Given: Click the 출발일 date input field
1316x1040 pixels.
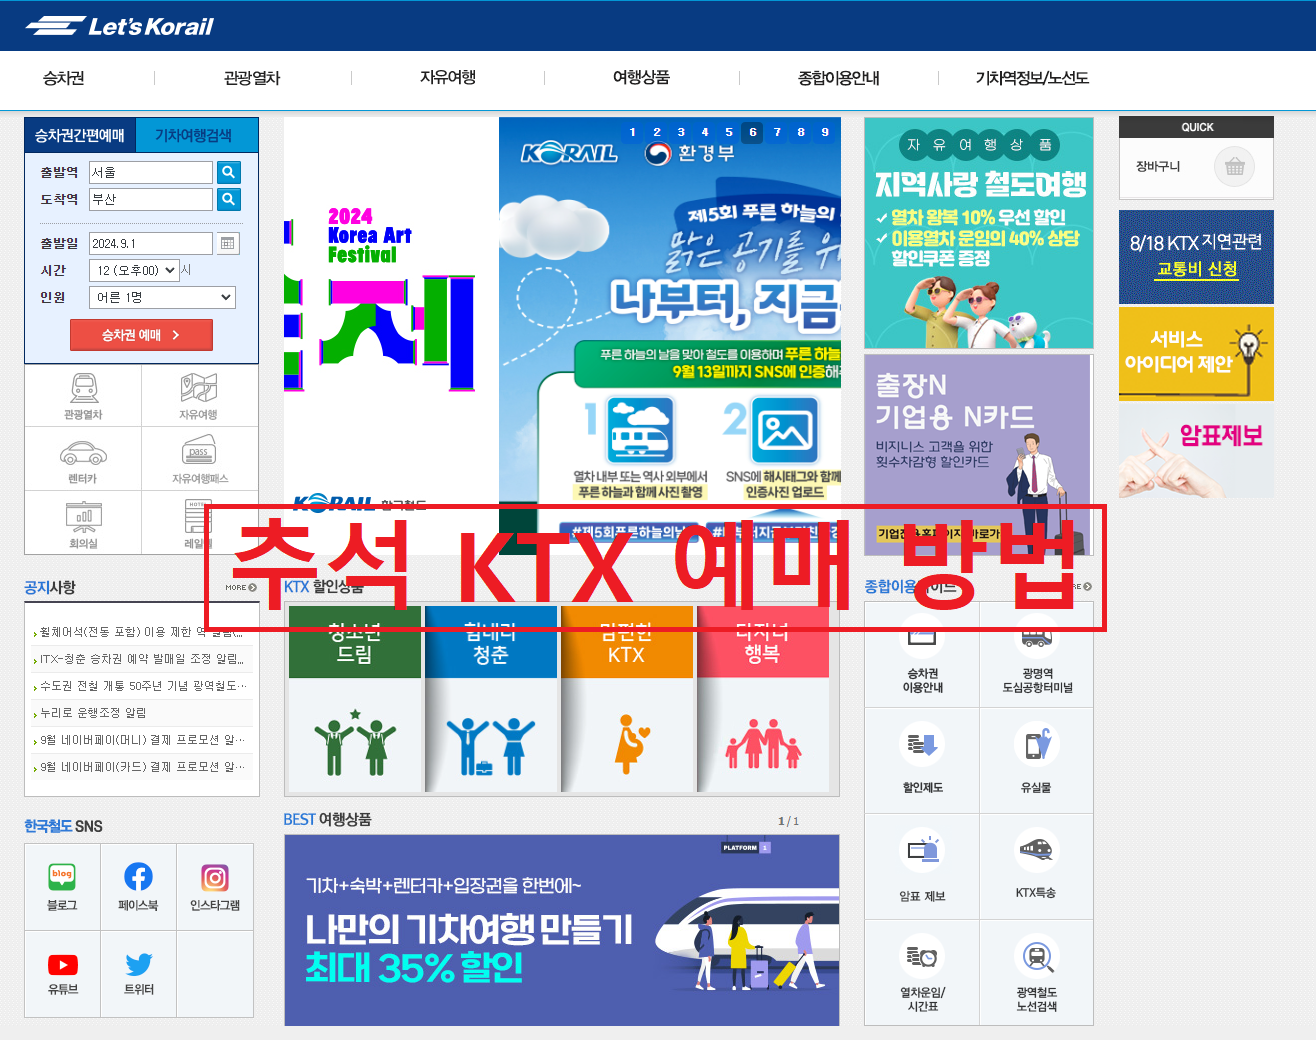Looking at the screenshot, I should 151,243.
